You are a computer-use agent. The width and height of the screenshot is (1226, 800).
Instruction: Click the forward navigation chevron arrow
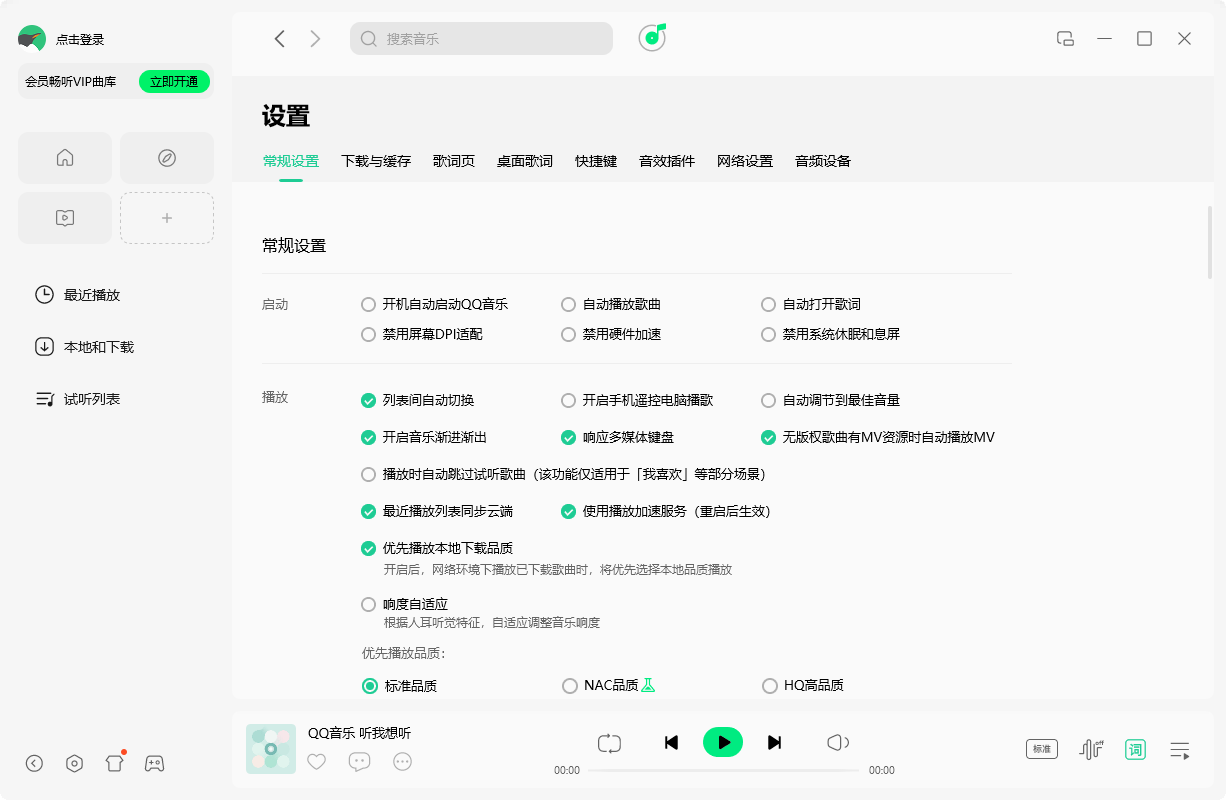tap(315, 38)
